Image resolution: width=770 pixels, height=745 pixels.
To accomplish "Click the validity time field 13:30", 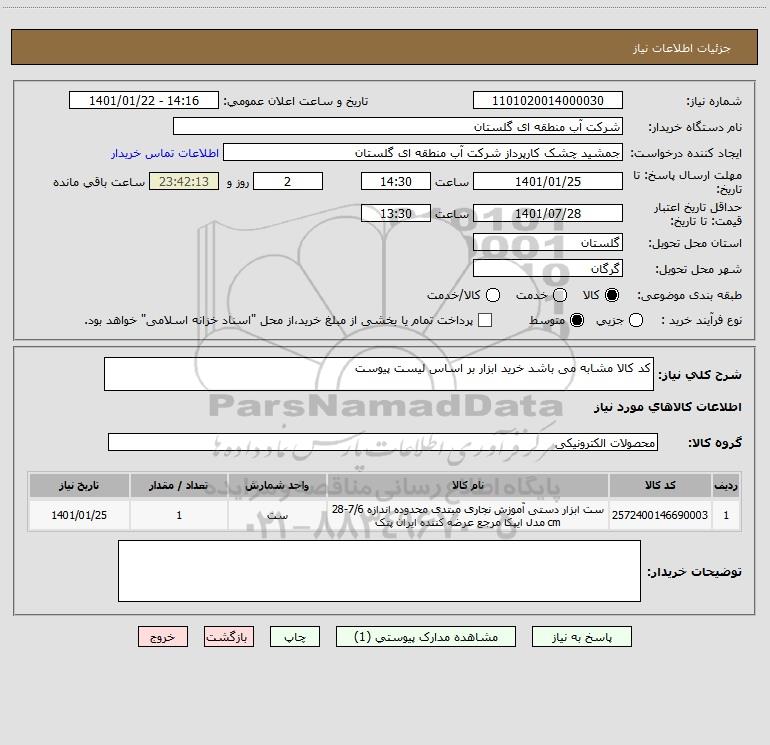I will click(396, 213).
